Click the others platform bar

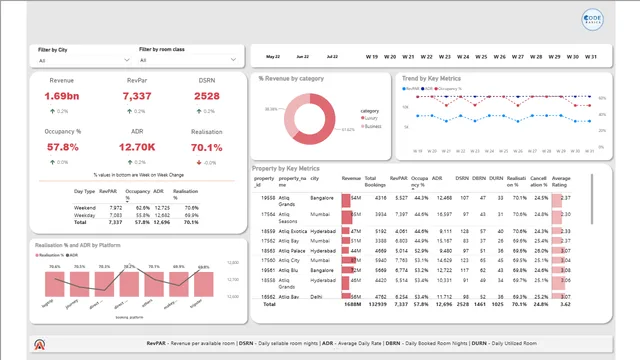[x=154, y=284]
